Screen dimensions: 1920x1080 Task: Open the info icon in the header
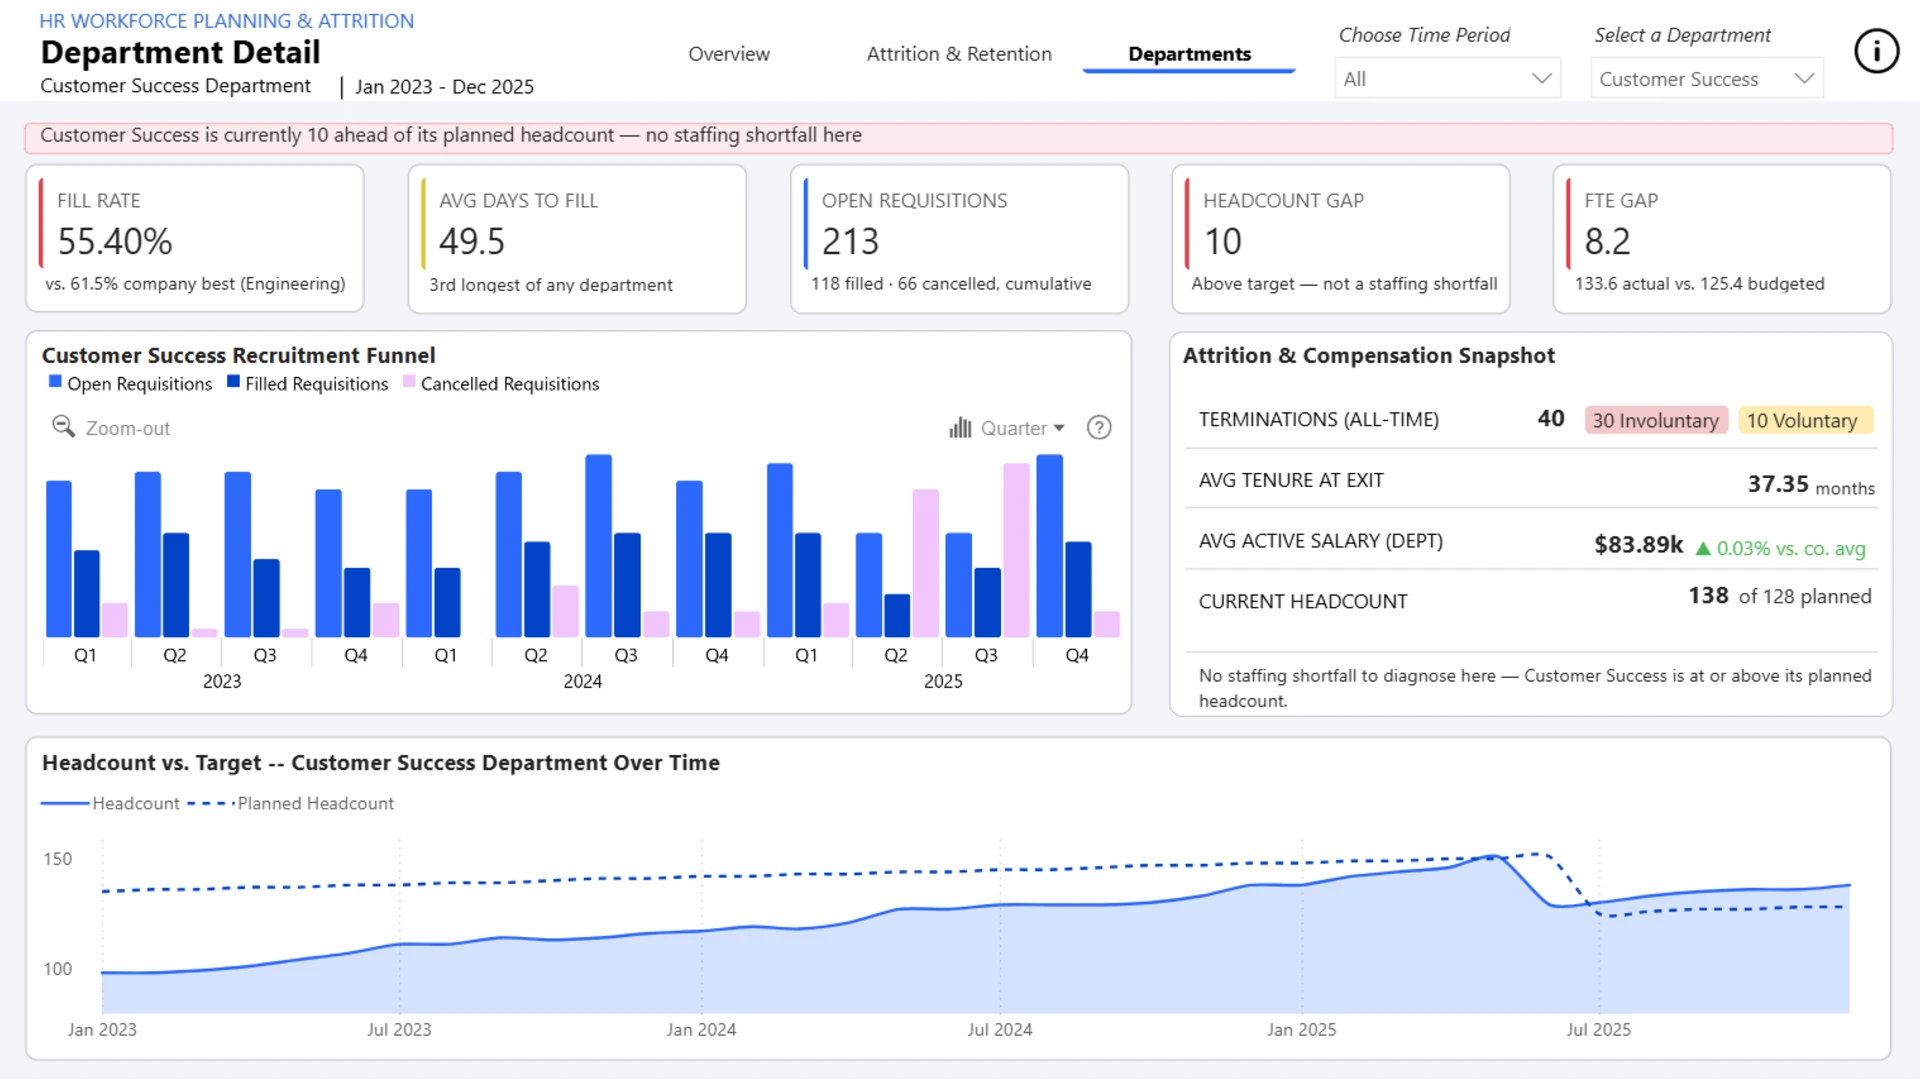click(1876, 51)
